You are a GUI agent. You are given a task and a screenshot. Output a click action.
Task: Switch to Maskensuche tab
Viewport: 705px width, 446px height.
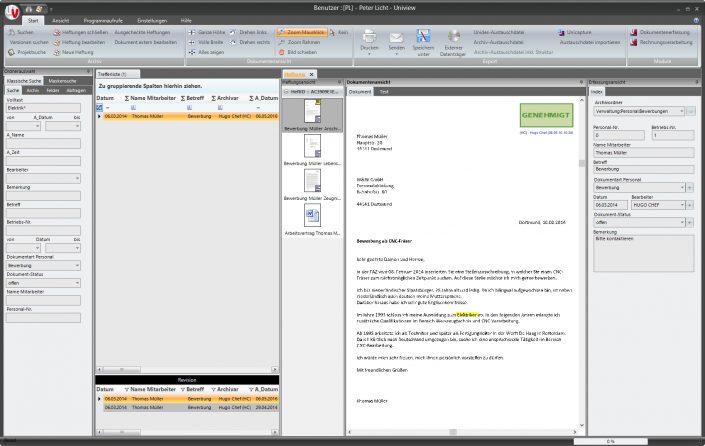tap(62, 81)
